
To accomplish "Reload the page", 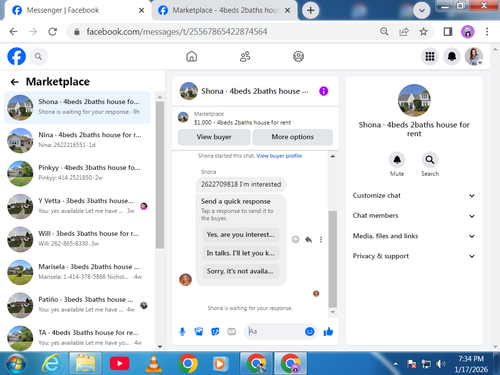I will 52,32.
